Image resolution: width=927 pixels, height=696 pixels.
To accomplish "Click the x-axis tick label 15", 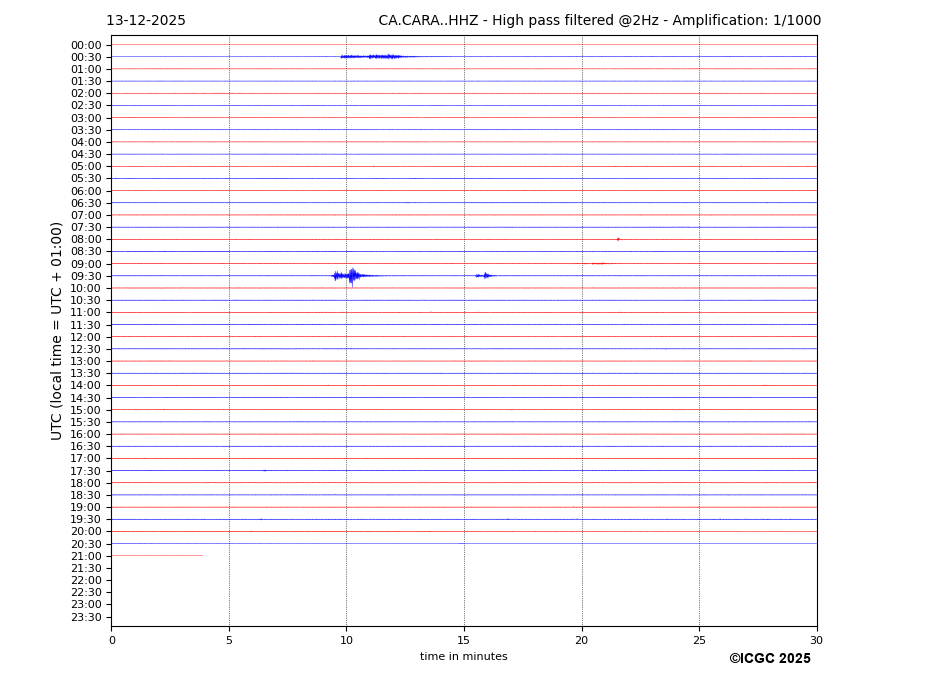I will pyautogui.click(x=464, y=640).
